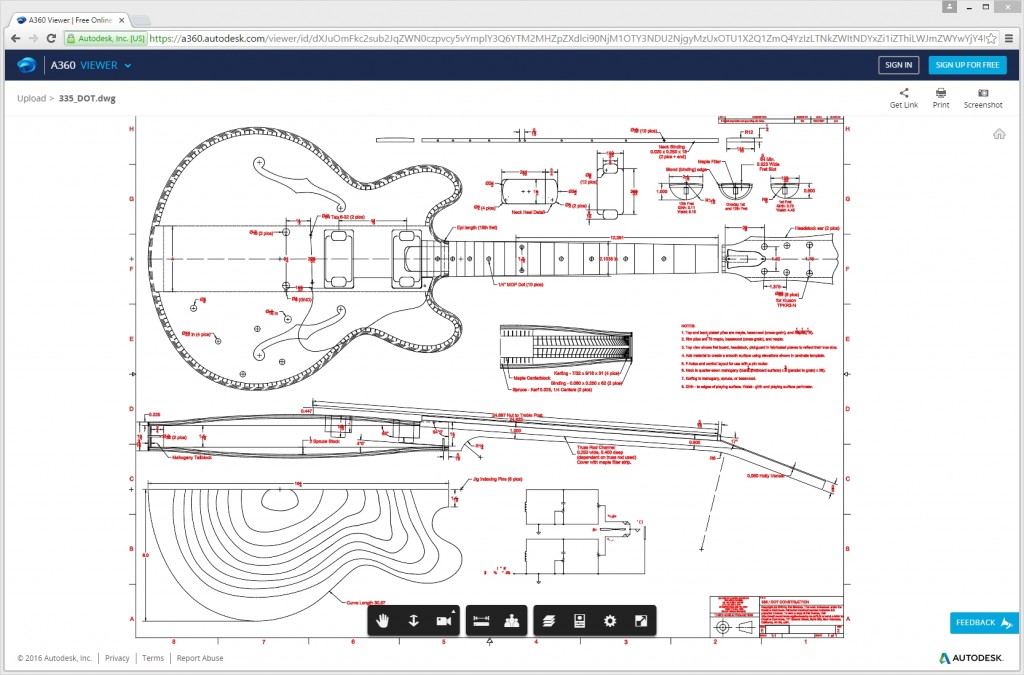Open the viewer Settings gear

pyautogui.click(x=609, y=621)
